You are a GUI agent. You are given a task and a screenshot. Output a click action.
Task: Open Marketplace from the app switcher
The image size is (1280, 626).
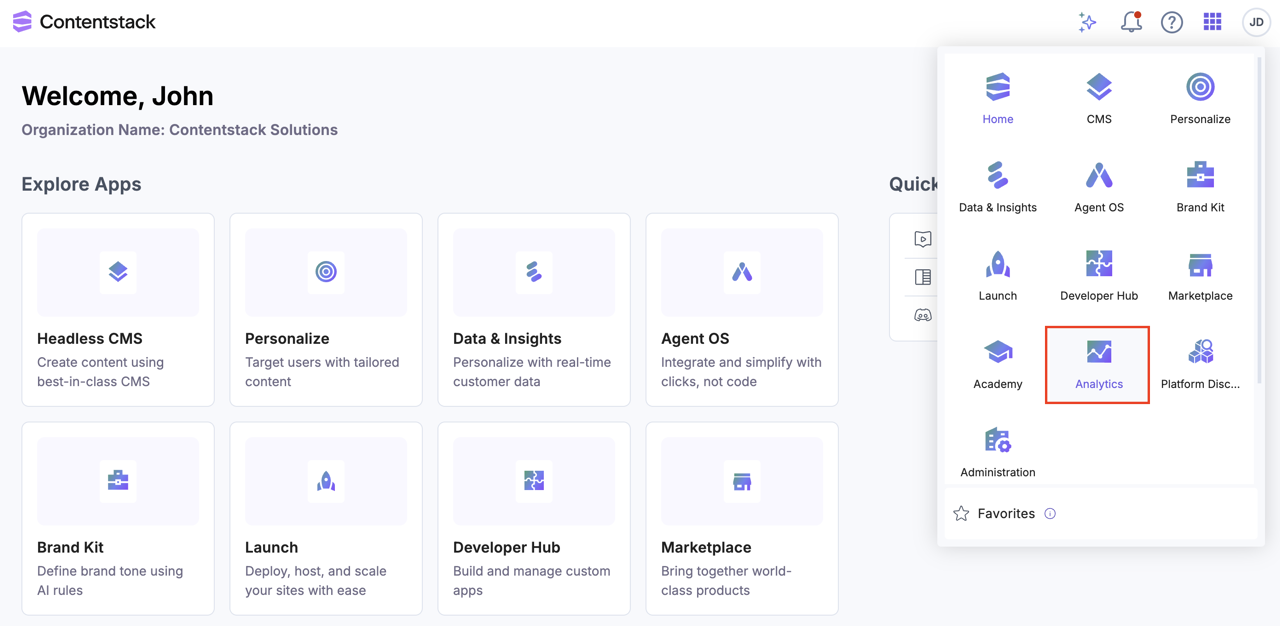click(1200, 276)
